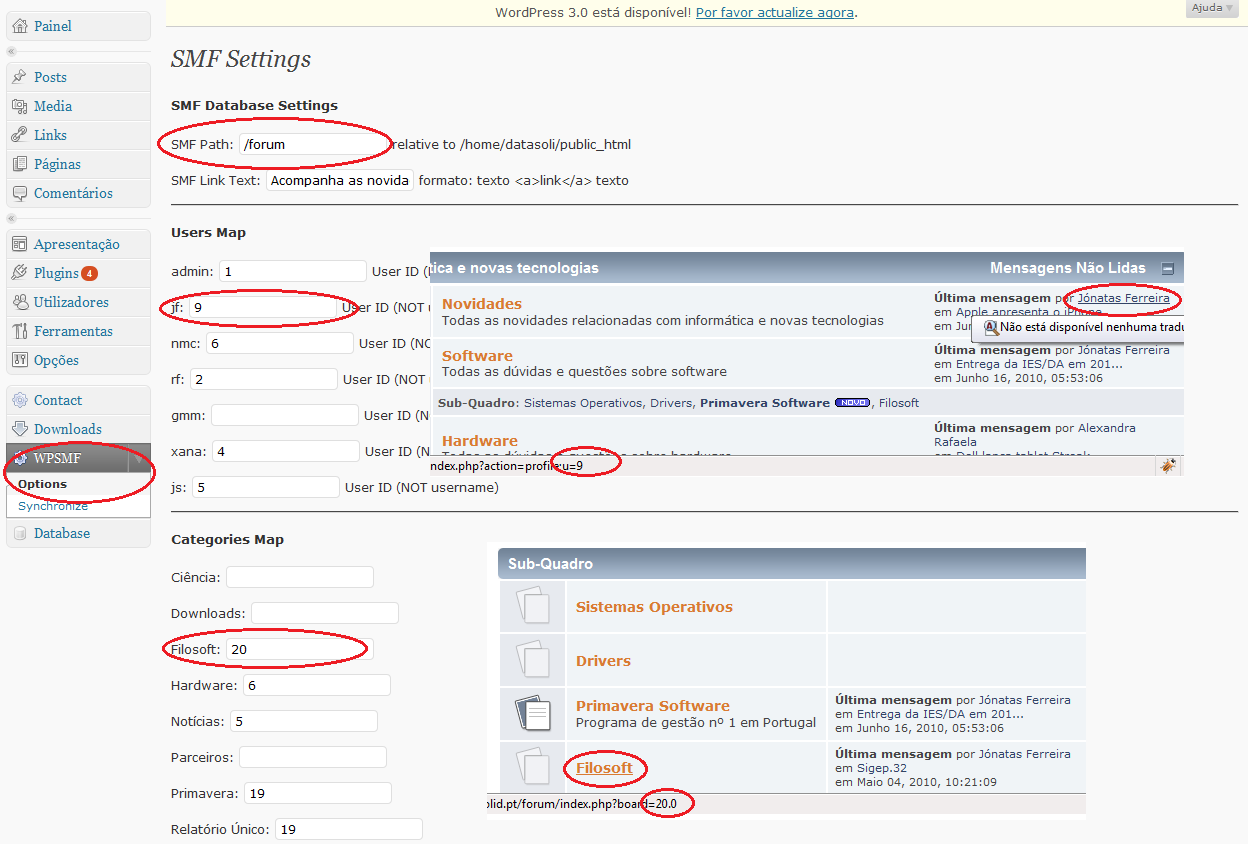Click the Posts pushpin icon

(x=20, y=77)
